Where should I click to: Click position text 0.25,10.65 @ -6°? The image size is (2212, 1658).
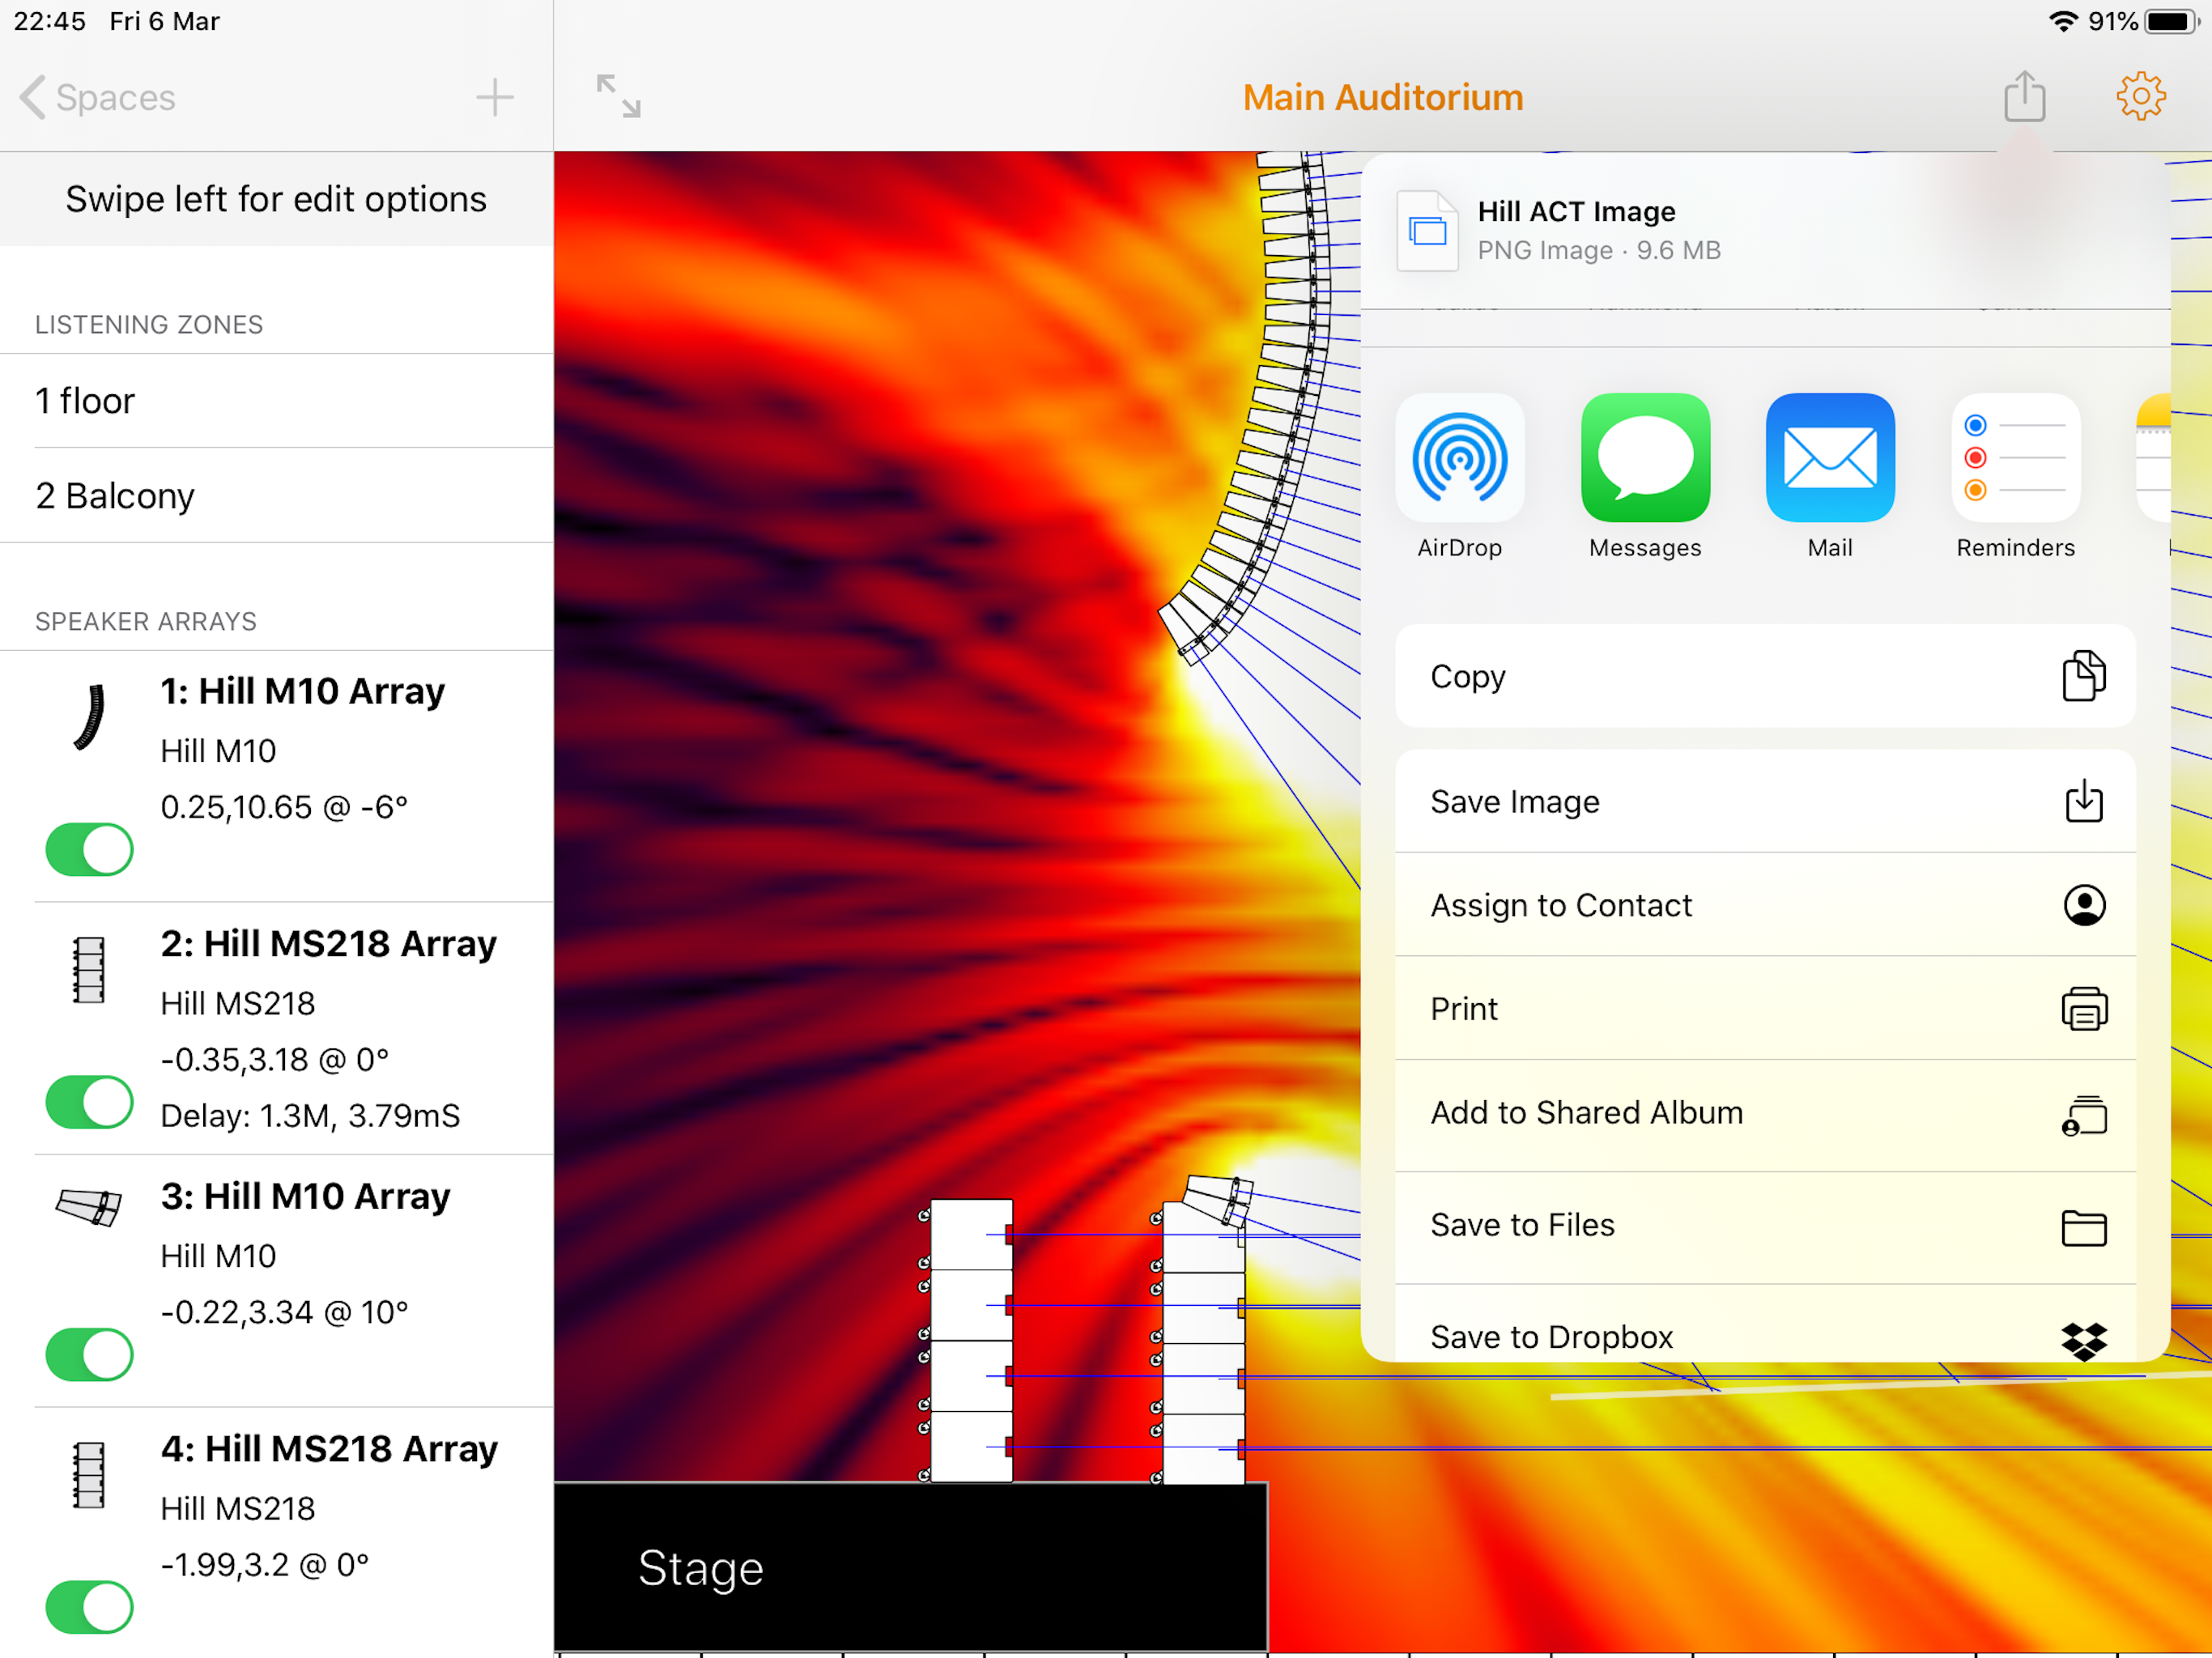284,807
